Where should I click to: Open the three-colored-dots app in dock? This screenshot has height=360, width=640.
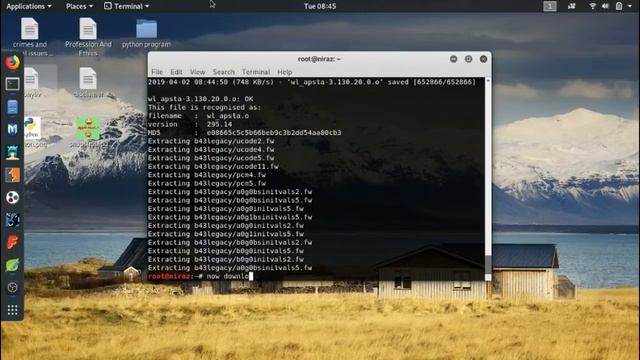(x=12, y=198)
